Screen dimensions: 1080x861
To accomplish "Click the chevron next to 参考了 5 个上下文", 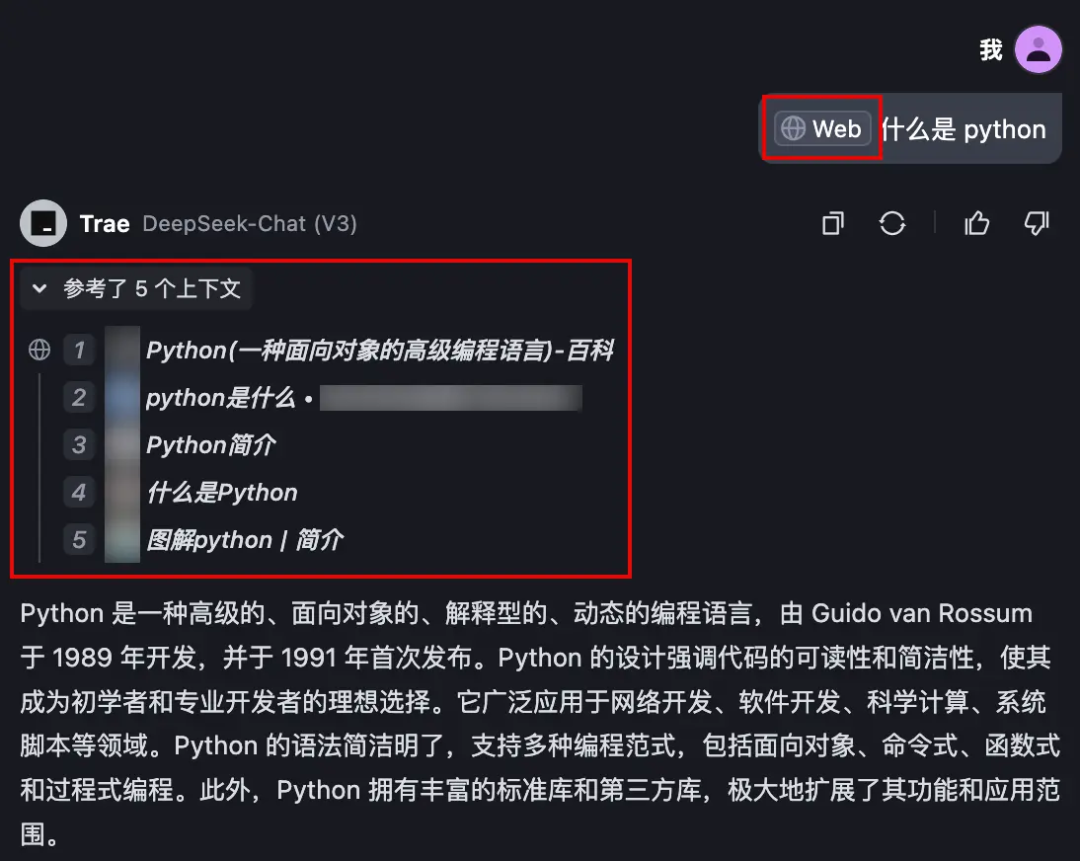I will pyautogui.click(x=39, y=289).
